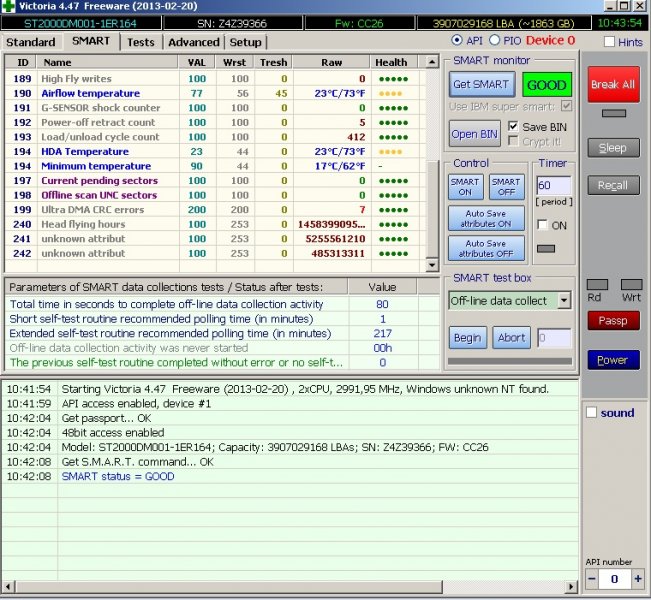Enable the sound checkbox
This screenshot has height=600, width=651.
[591, 412]
